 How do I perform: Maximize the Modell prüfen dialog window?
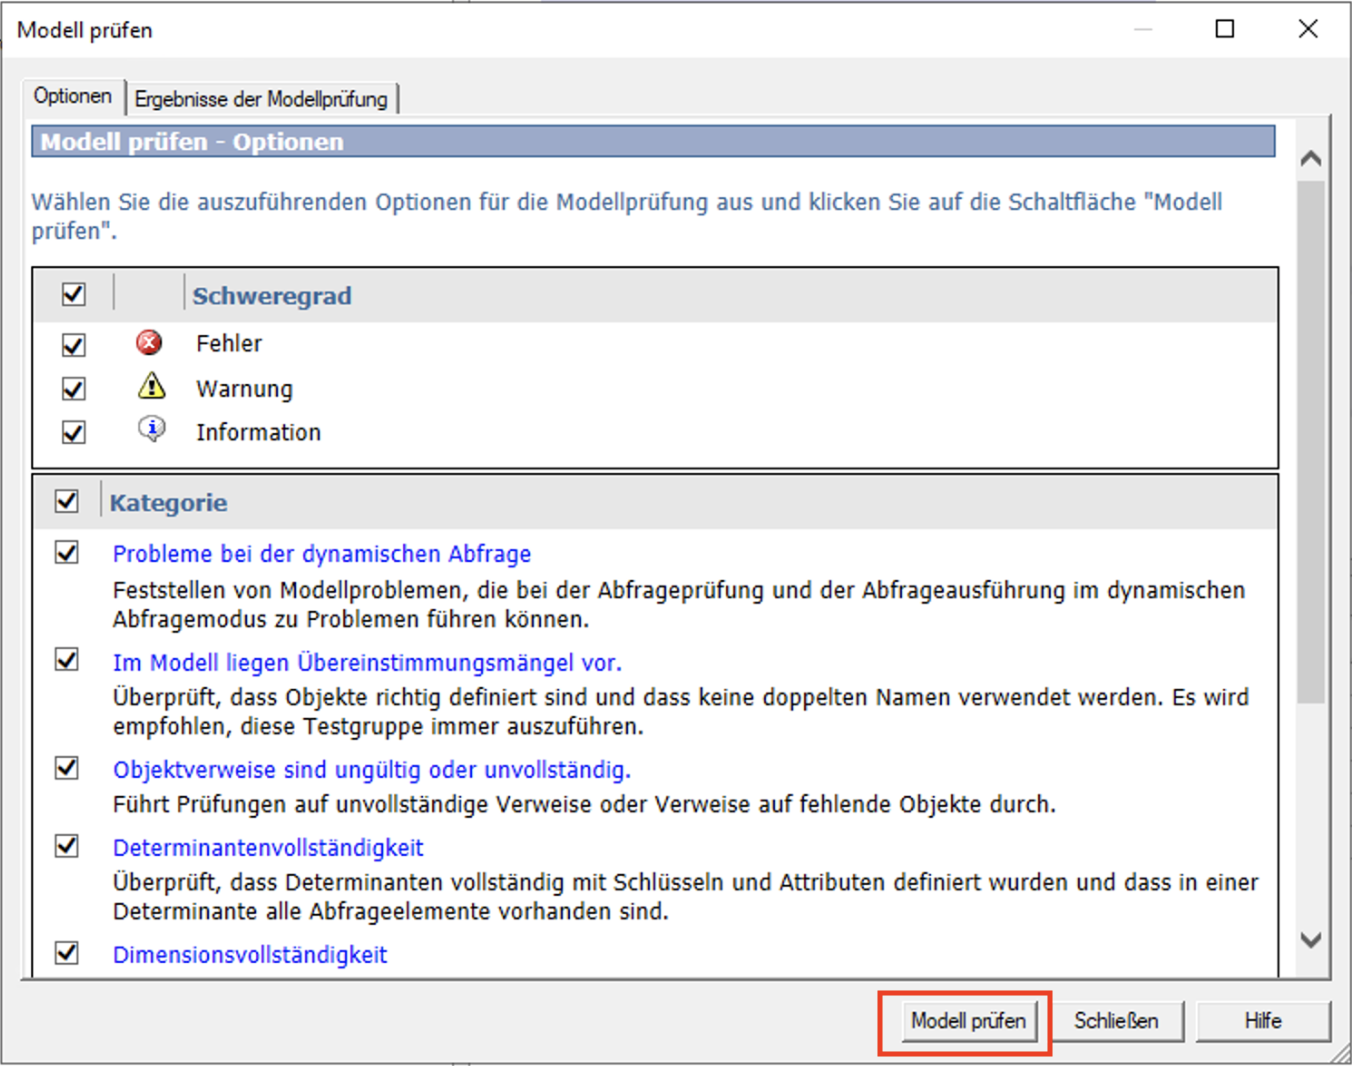click(1224, 29)
